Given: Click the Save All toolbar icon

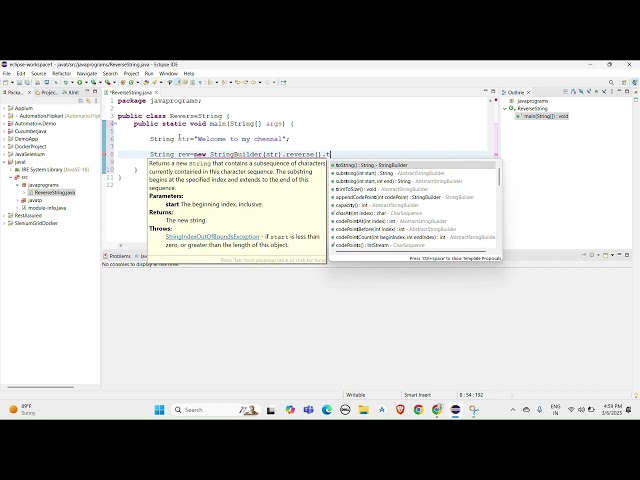Looking at the screenshot, I should (27, 82).
